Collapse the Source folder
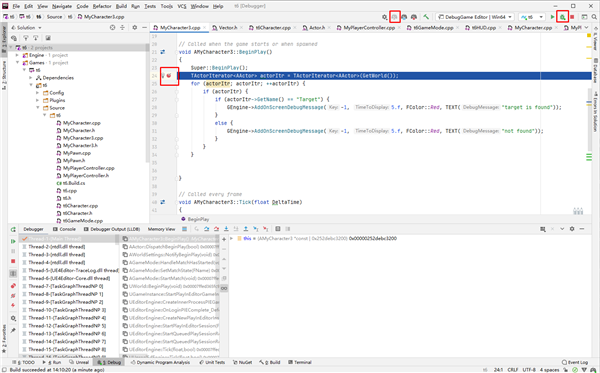600x373 pixels. [38, 108]
